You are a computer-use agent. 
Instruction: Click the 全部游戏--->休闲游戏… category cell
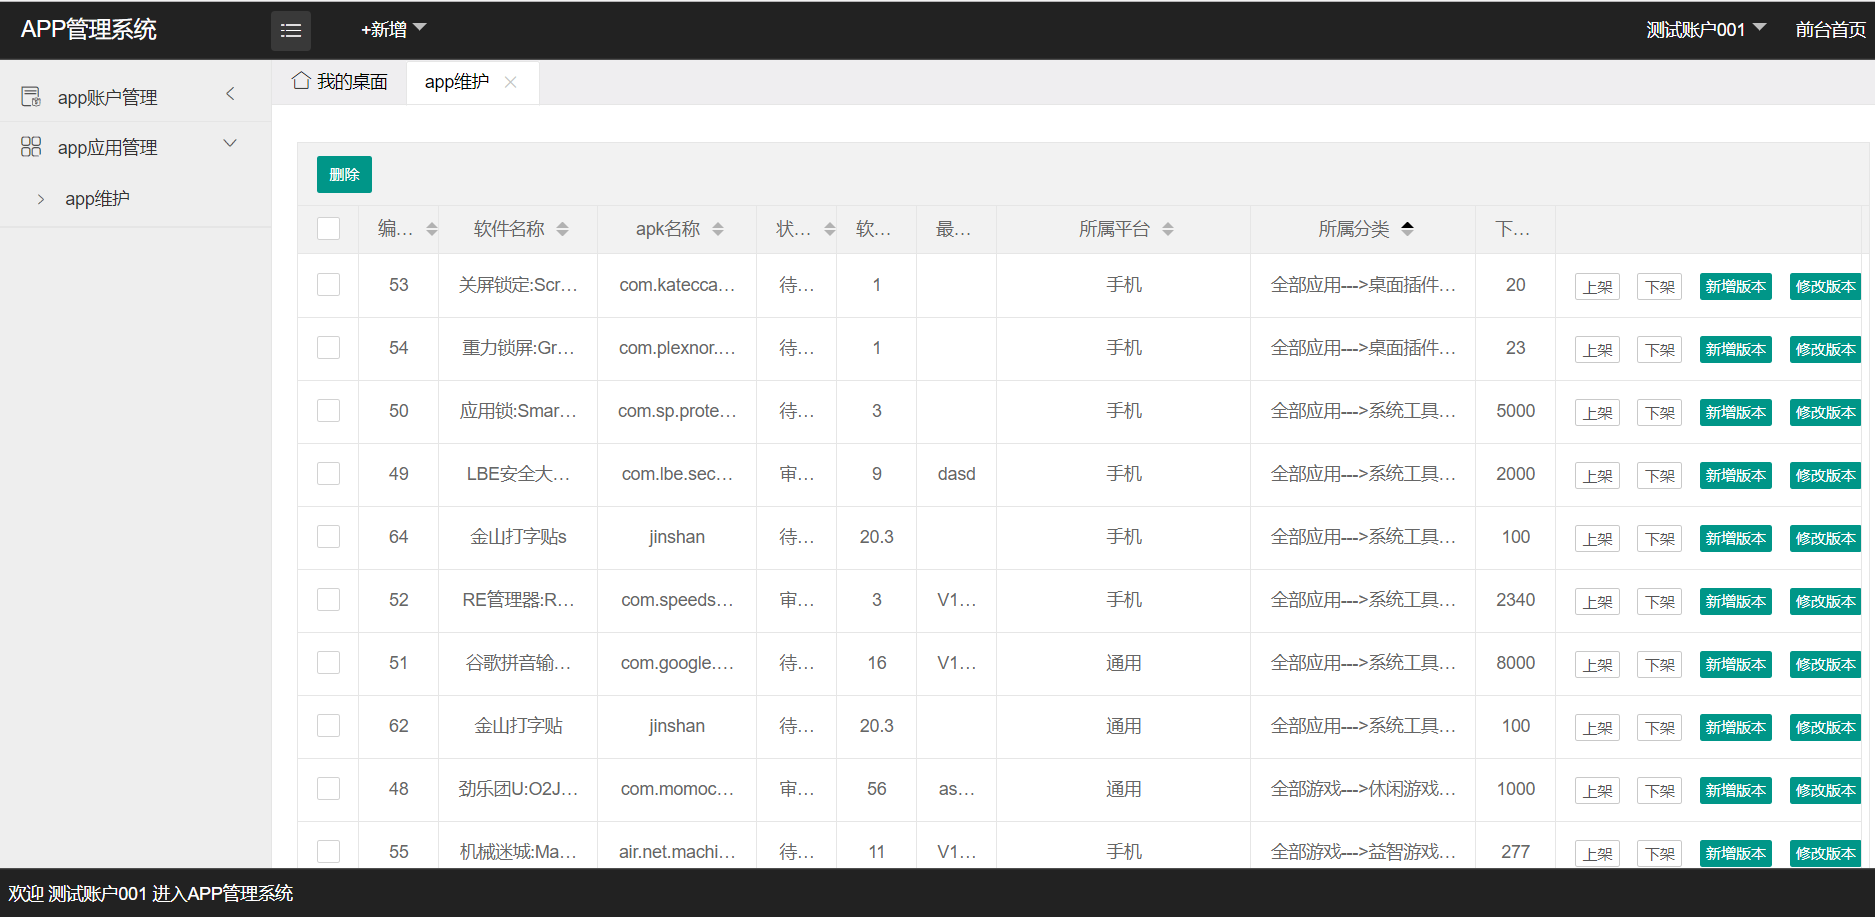tap(1363, 789)
